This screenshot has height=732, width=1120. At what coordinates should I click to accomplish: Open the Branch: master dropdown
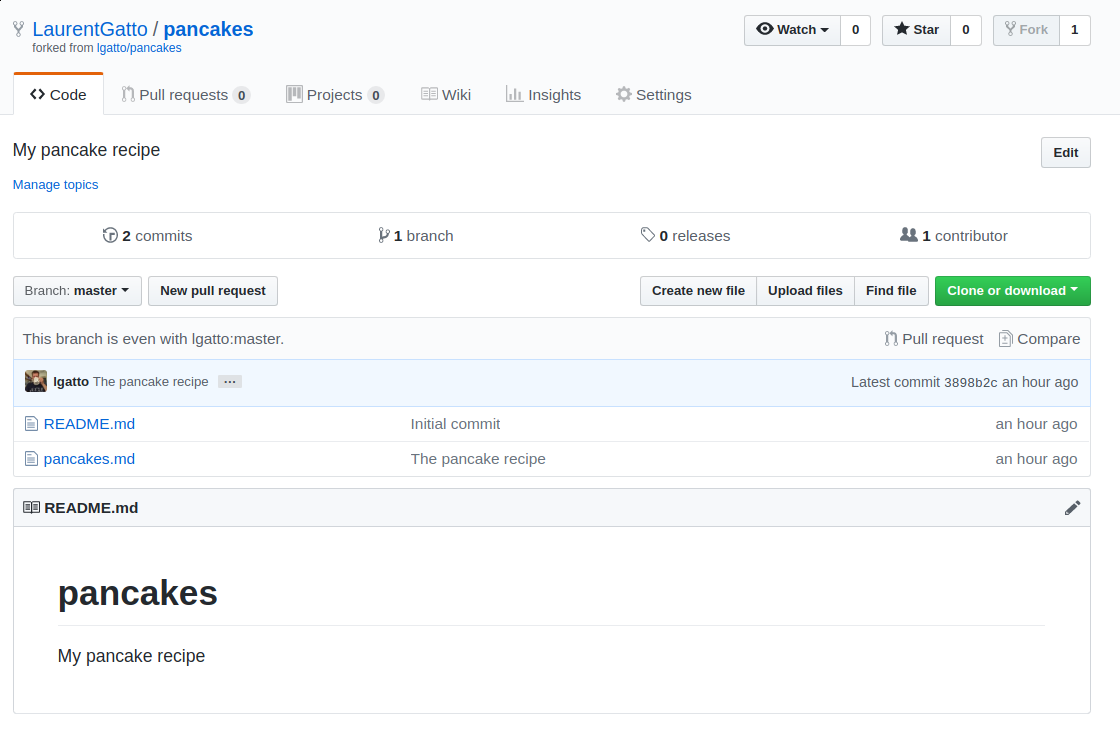click(x=77, y=290)
